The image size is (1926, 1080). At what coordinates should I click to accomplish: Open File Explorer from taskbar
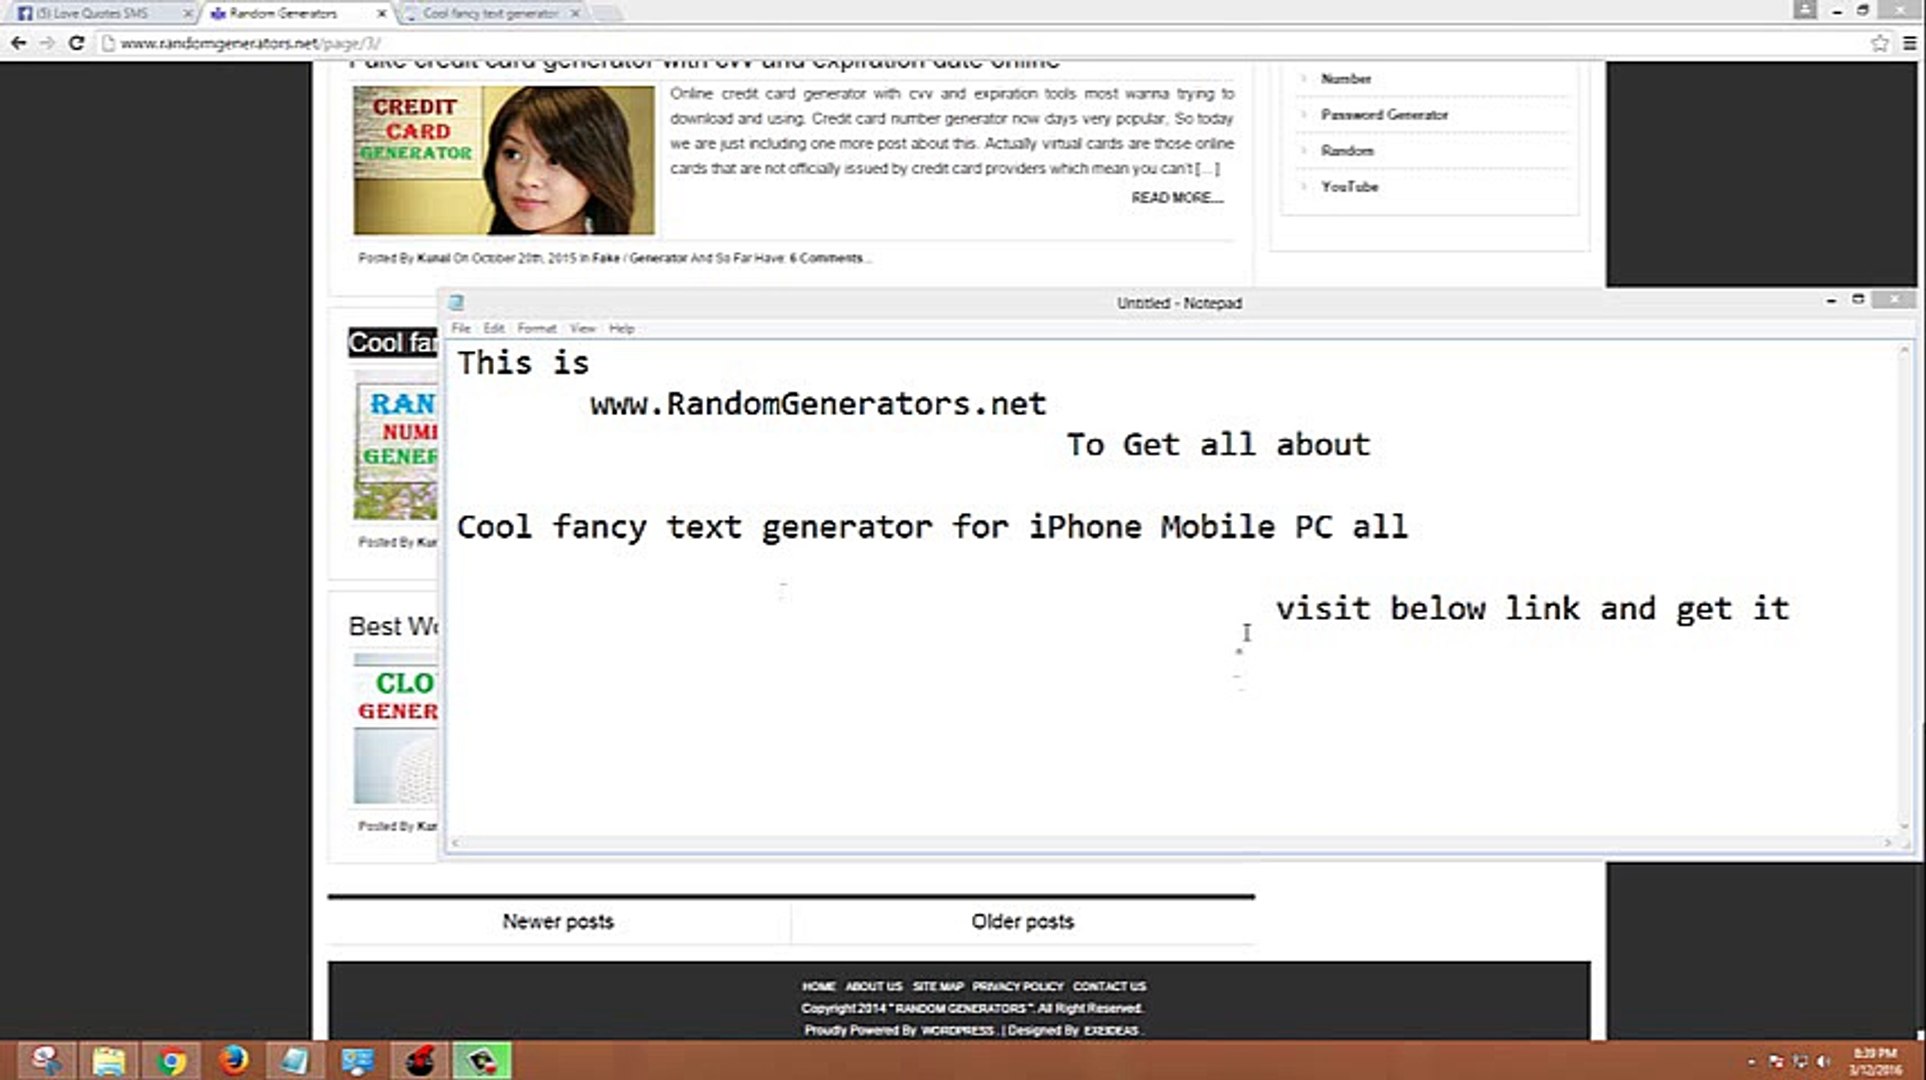click(x=108, y=1060)
